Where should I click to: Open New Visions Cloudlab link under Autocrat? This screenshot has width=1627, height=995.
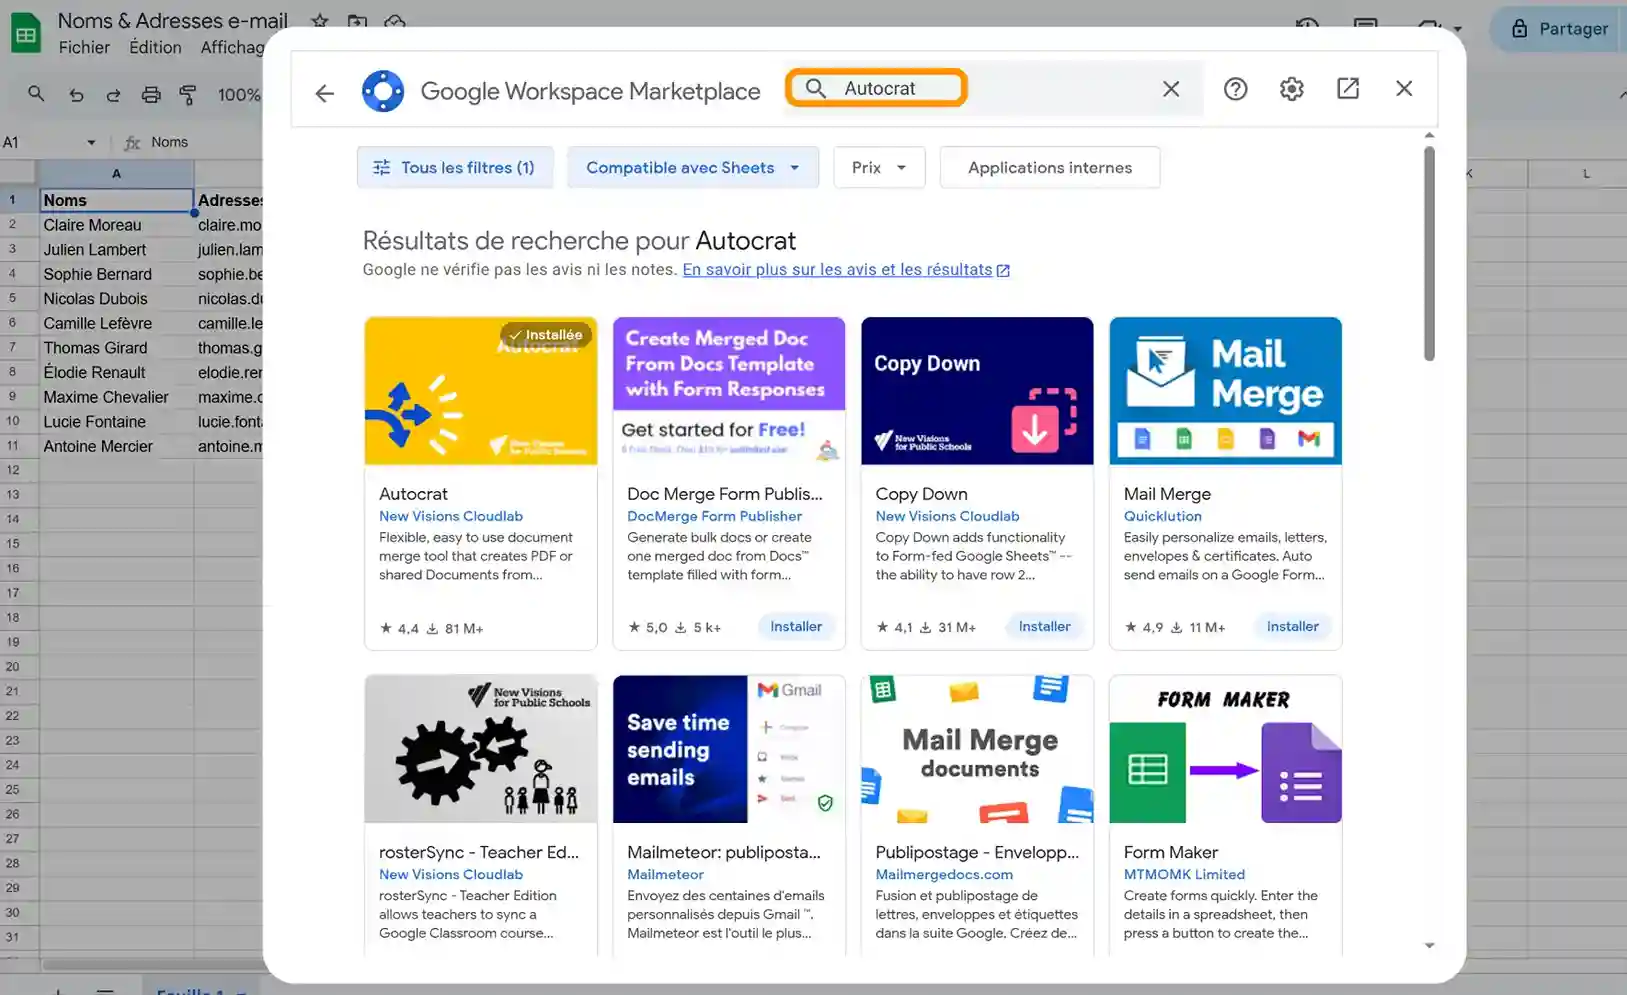point(451,516)
